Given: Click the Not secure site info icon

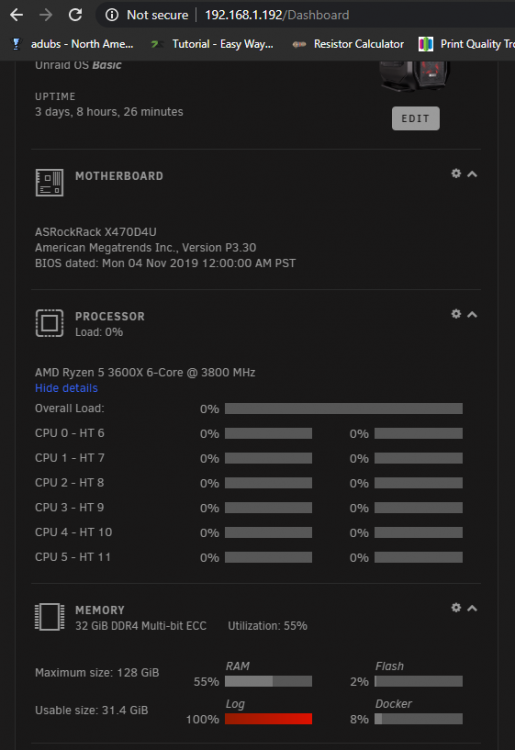Looking at the screenshot, I should [112, 15].
